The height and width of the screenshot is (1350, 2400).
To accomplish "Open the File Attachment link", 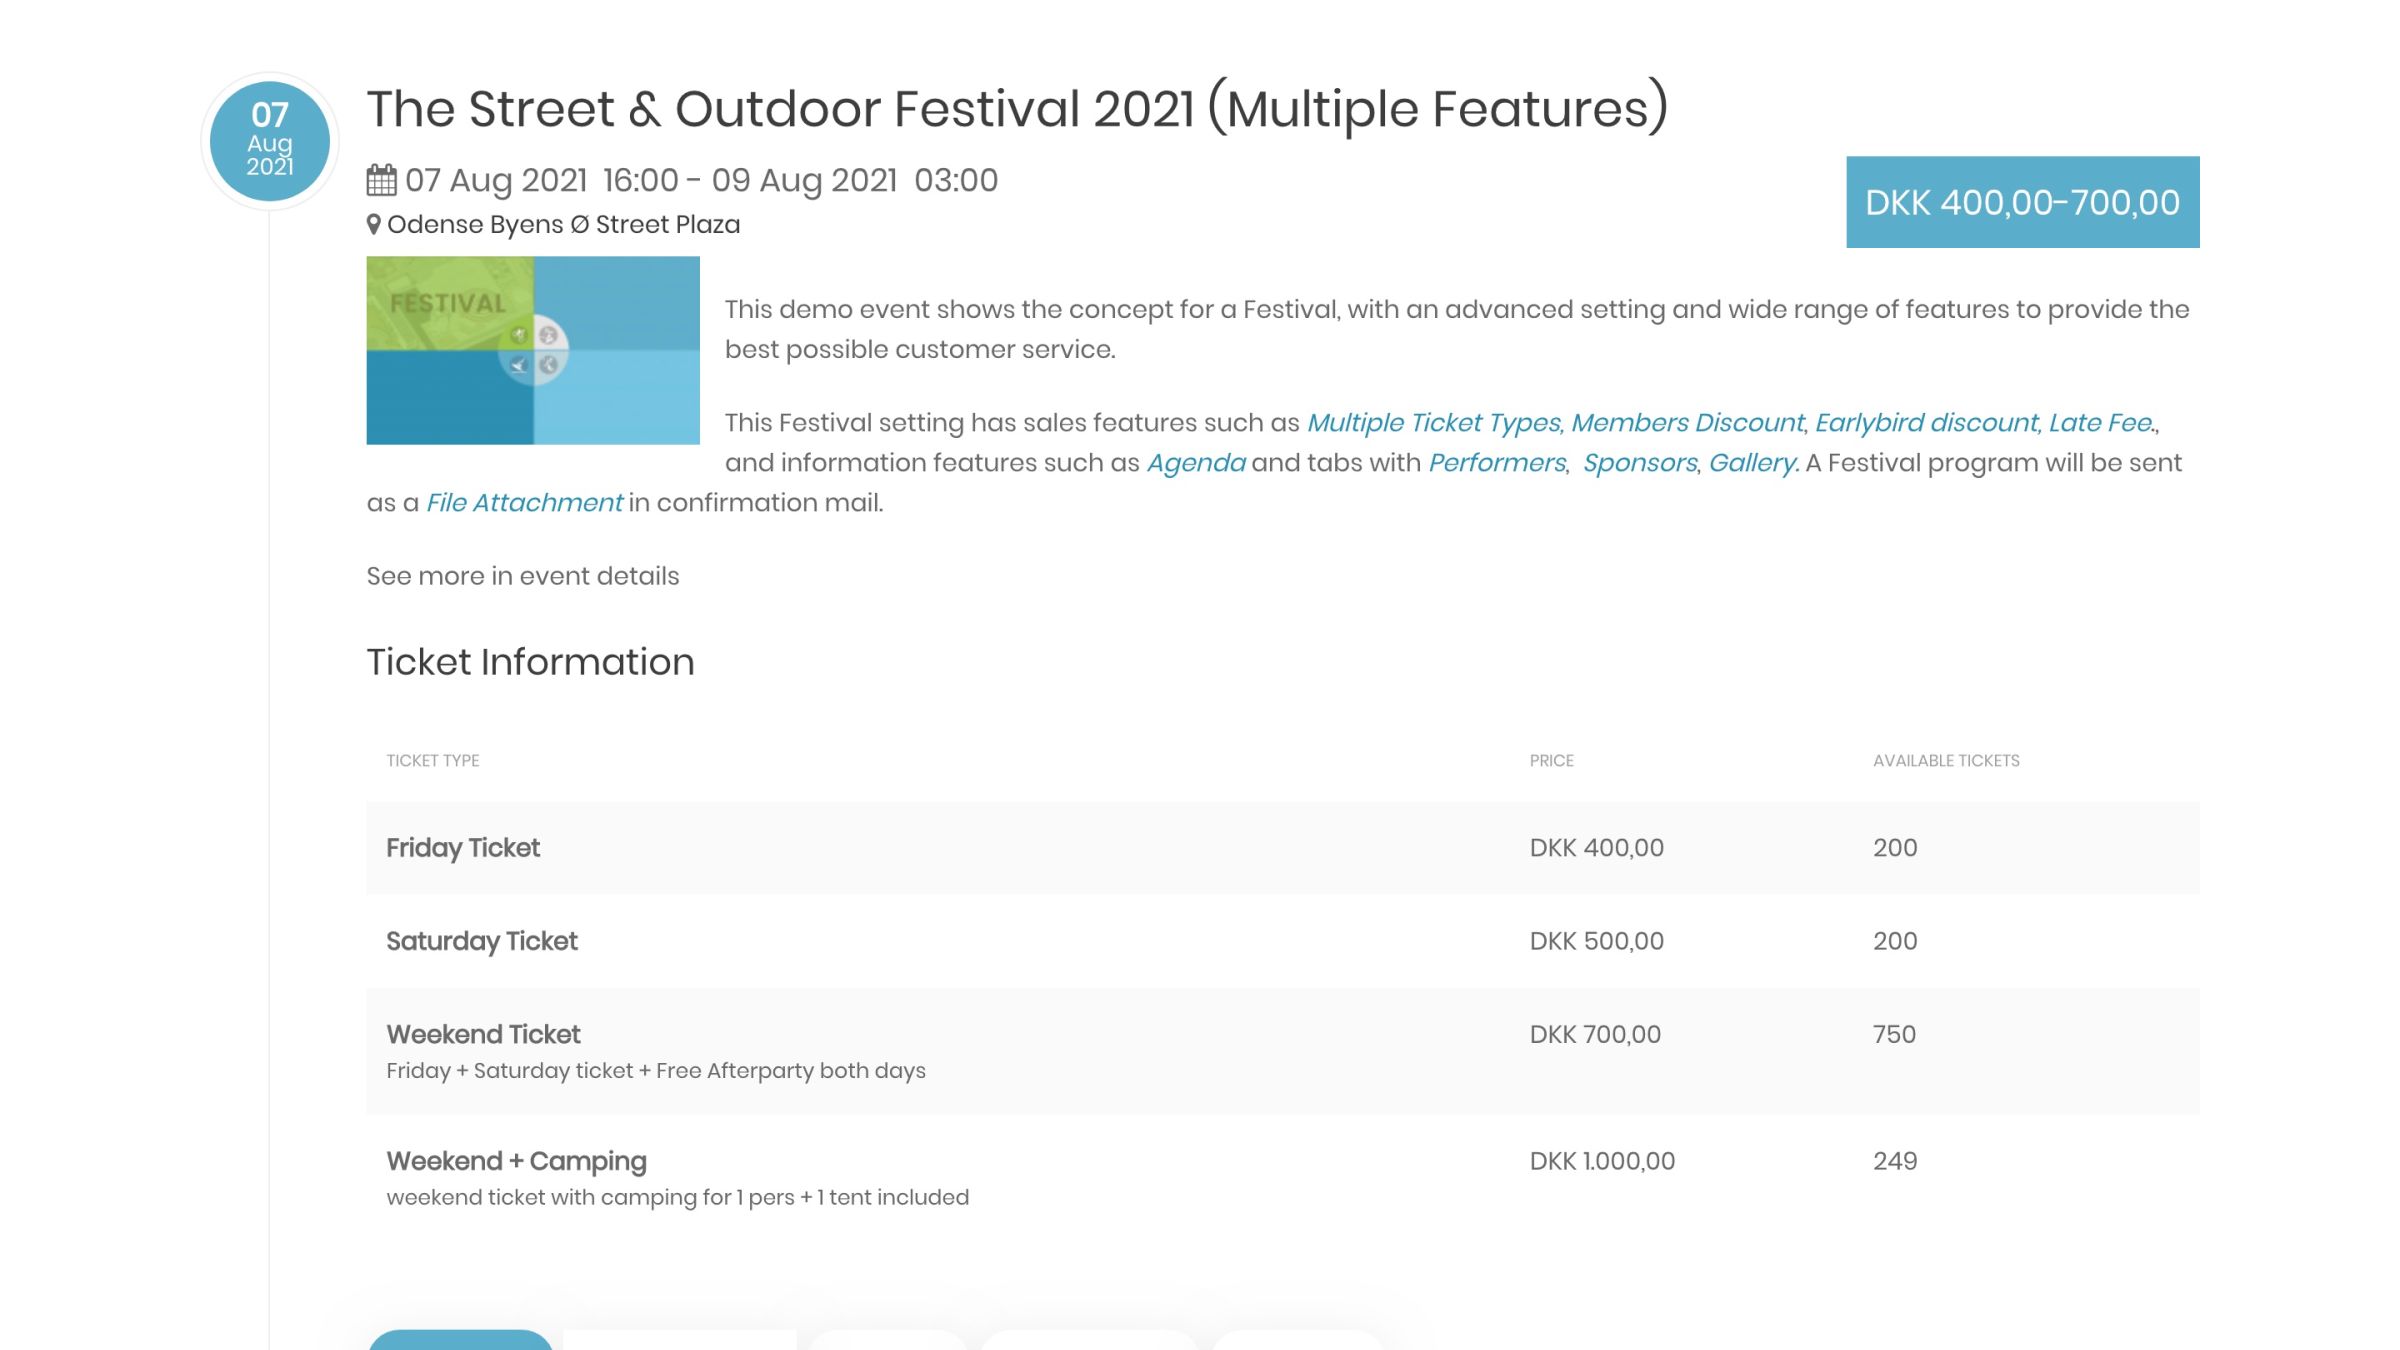I will point(524,503).
